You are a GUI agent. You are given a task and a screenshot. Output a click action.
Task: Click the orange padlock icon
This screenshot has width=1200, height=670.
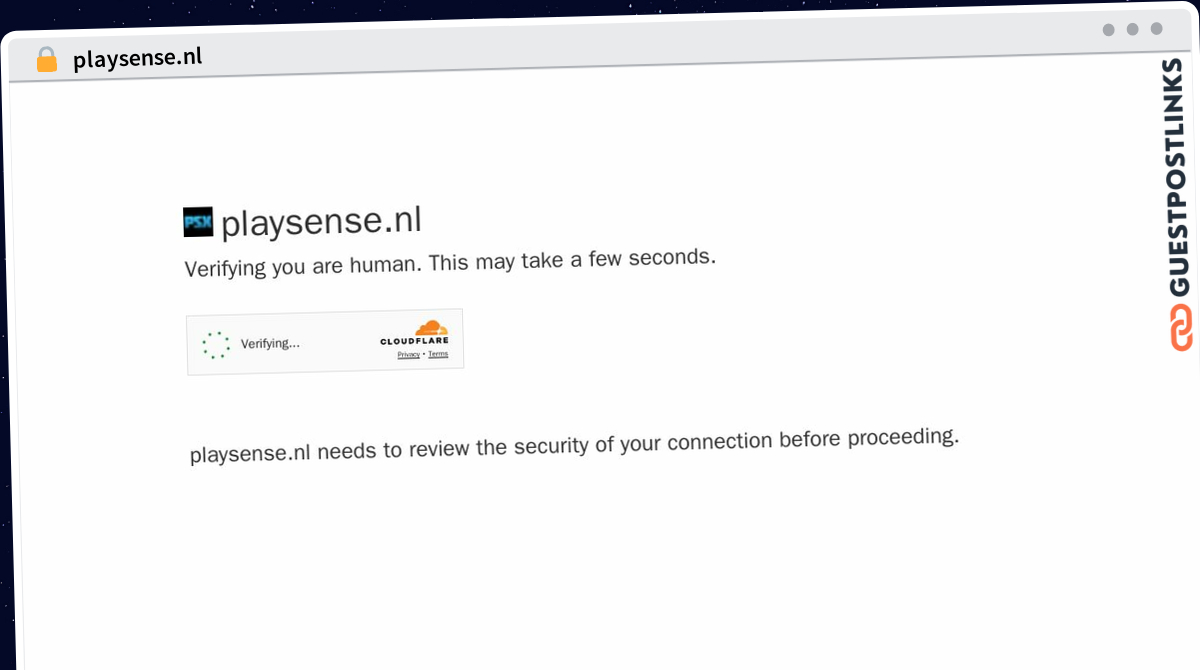click(x=47, y=60)
